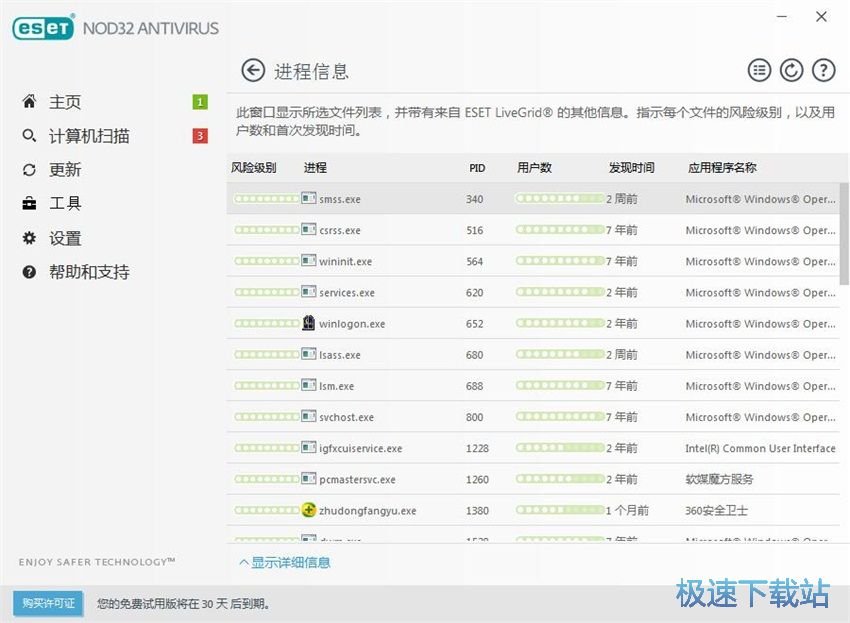Click the csrss.exe process icon
This screenshot has width=850, height=623.
[308, 229]
